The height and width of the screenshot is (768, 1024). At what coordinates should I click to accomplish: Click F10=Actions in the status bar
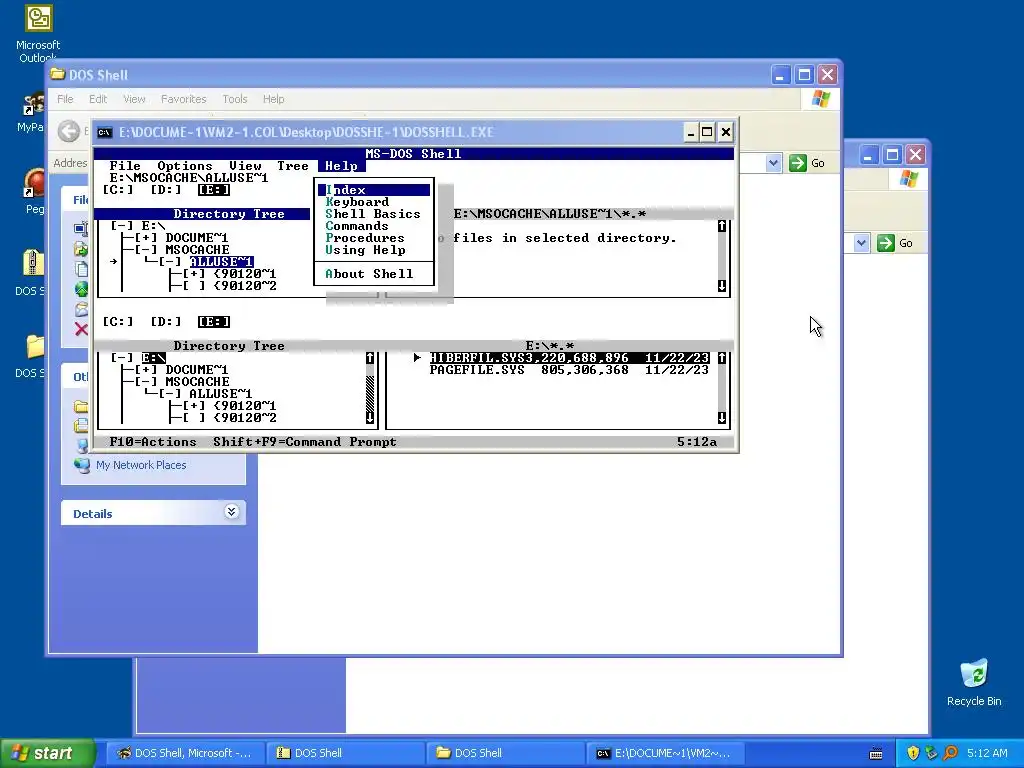coord(153,442)
